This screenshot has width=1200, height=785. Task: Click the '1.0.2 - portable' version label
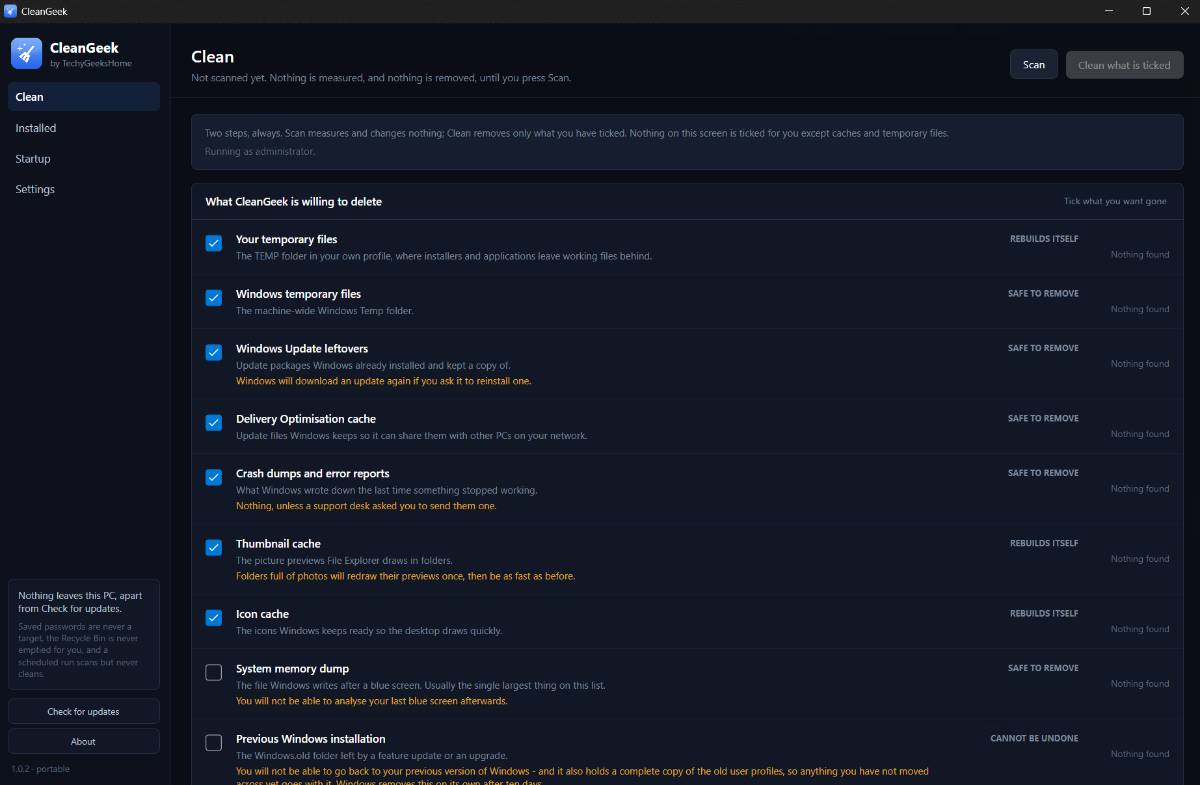[41, 769]
